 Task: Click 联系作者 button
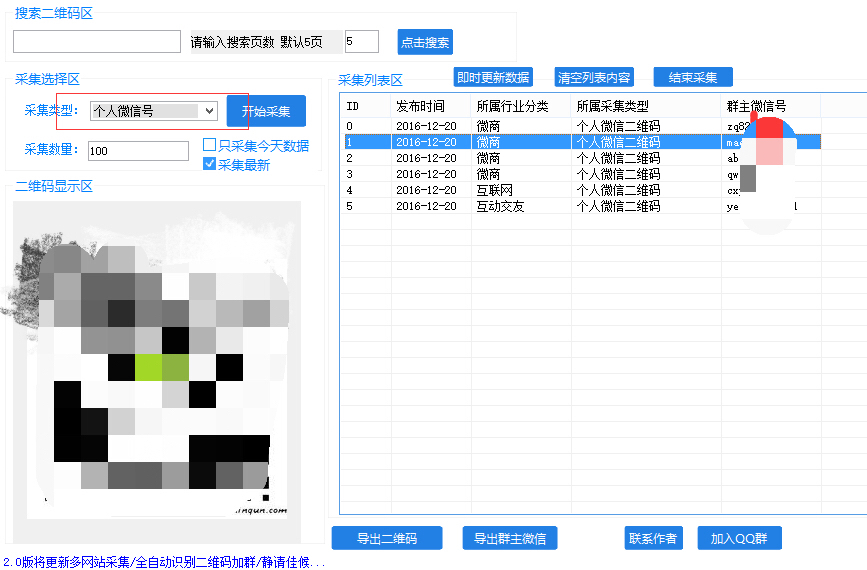point(654,538)
